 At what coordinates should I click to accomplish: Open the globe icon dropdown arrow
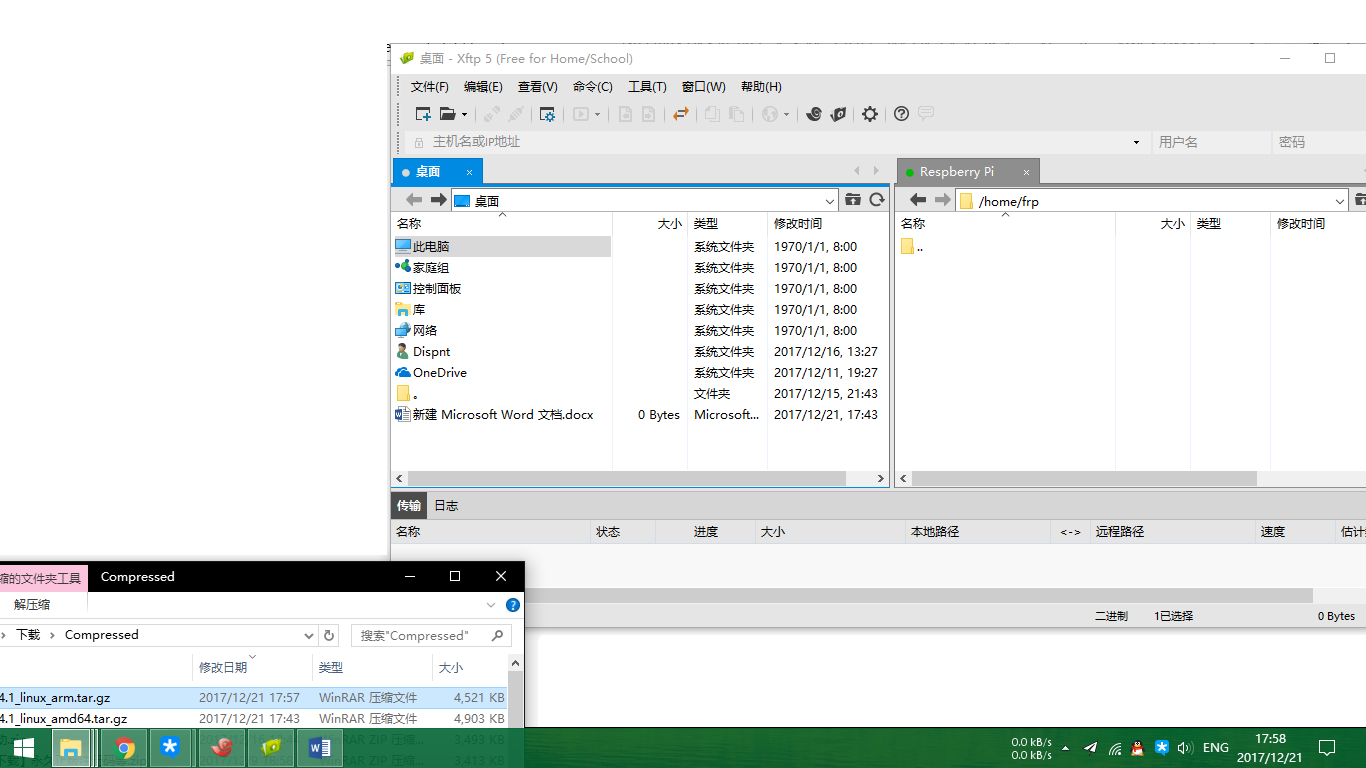point(786,115)
